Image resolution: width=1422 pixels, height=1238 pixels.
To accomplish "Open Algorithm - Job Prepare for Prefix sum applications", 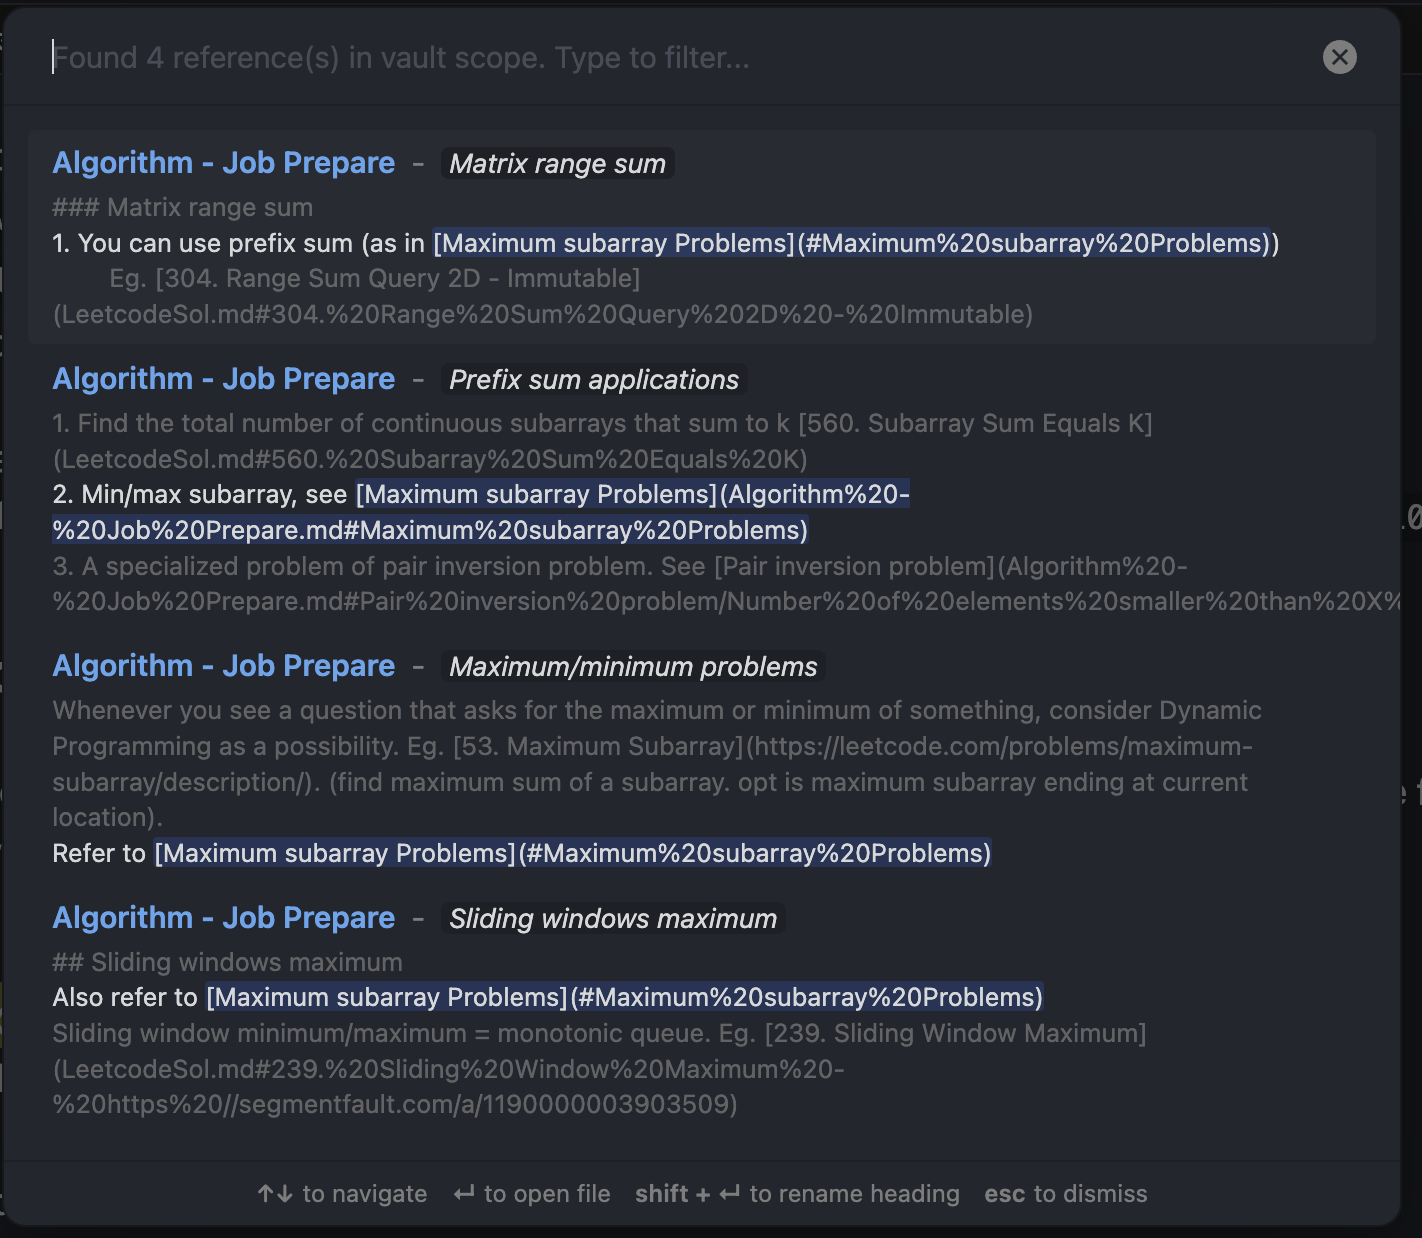I will click(224, 379).
